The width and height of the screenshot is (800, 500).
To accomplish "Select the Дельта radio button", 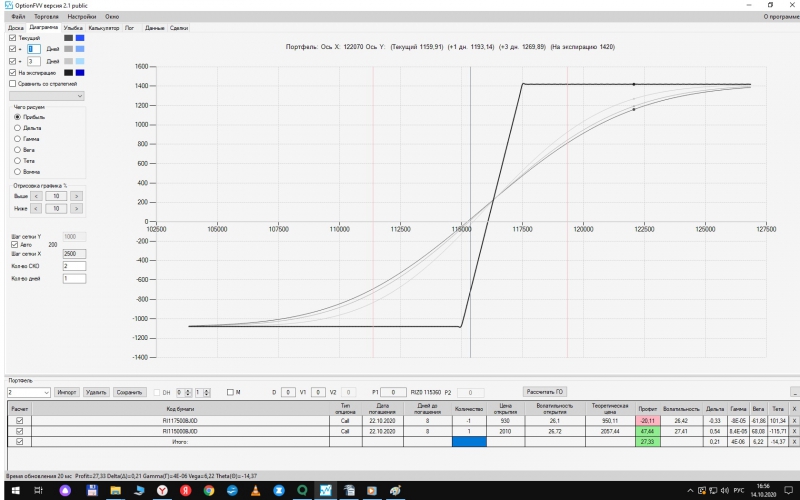I will coord(17,128).
